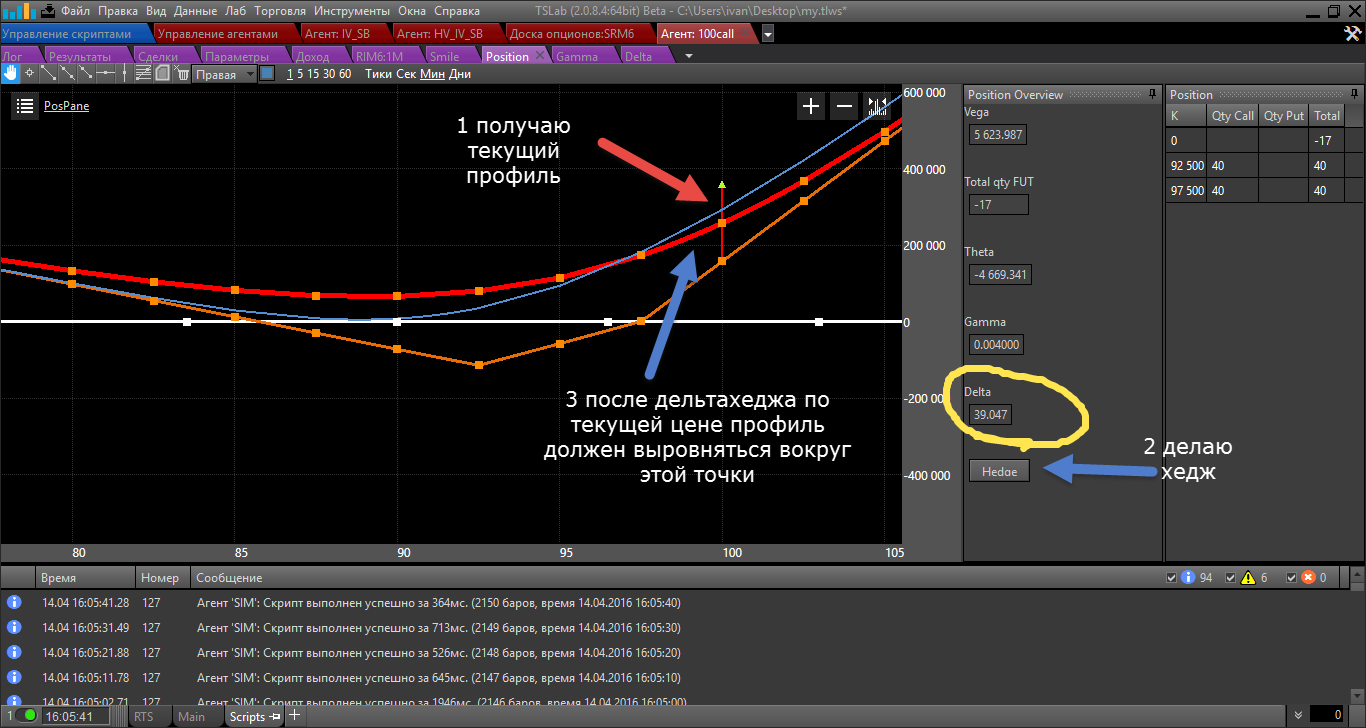The width and height of the screenshot is (1366, 728).
Task: Toggle info messages checkbox showing 94
Action: click(1172, 578)
